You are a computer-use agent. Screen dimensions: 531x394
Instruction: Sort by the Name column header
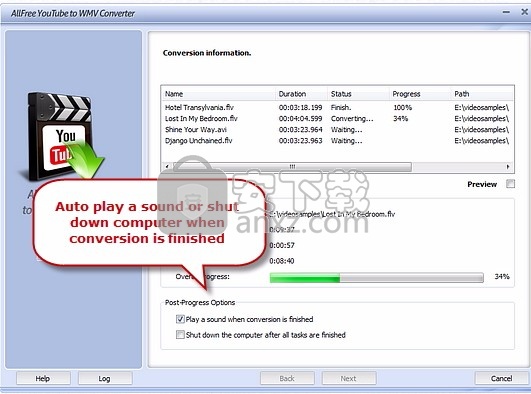tap(219, 94)
